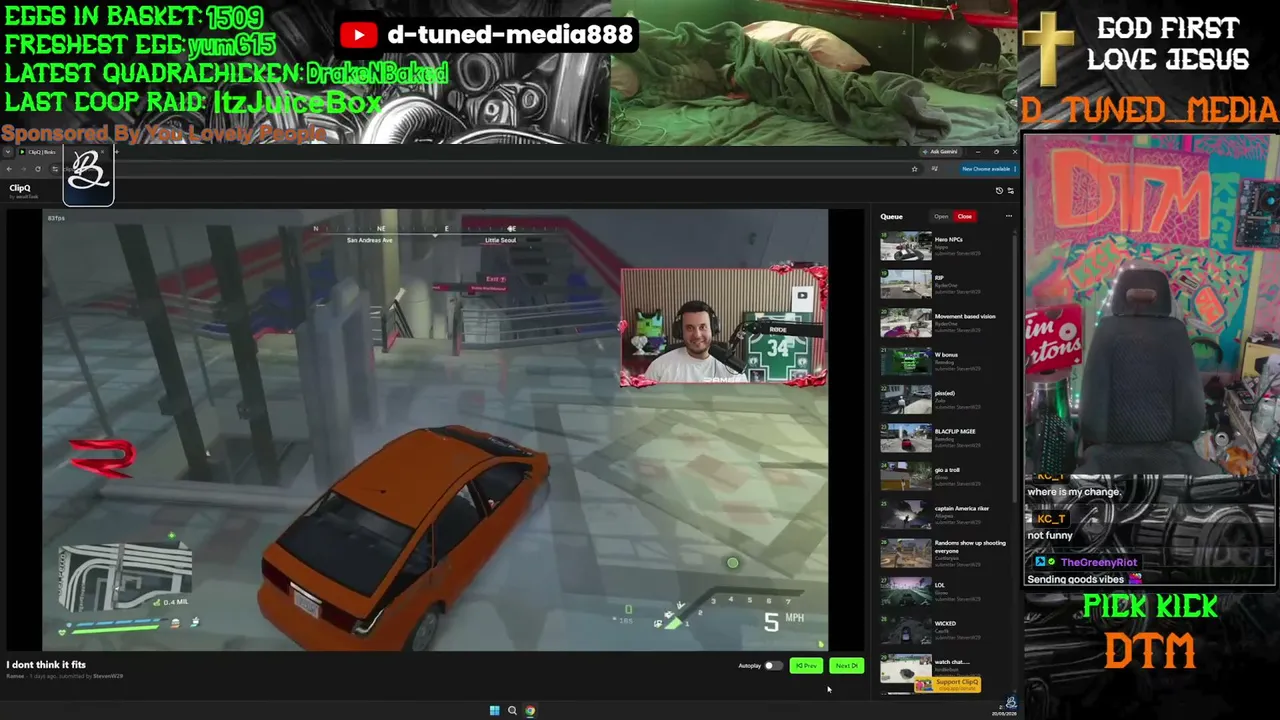Open Windows taskbar search
The image size is (1280, 720).
(512, 711)
